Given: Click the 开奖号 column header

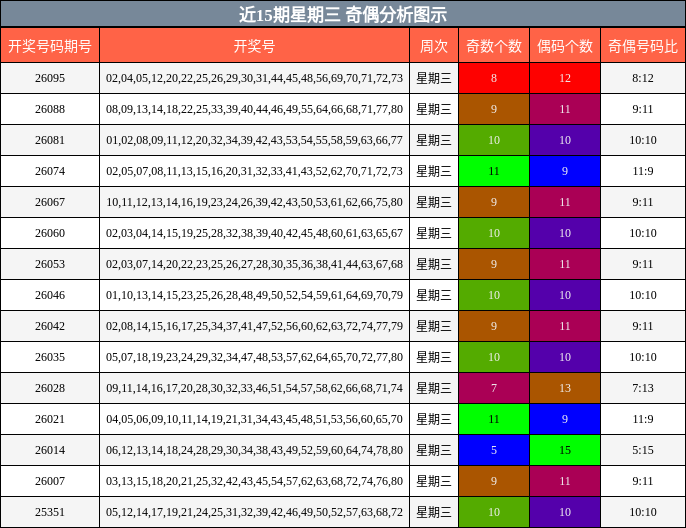Looking at the screenshot, I should (x=254, y=45).
